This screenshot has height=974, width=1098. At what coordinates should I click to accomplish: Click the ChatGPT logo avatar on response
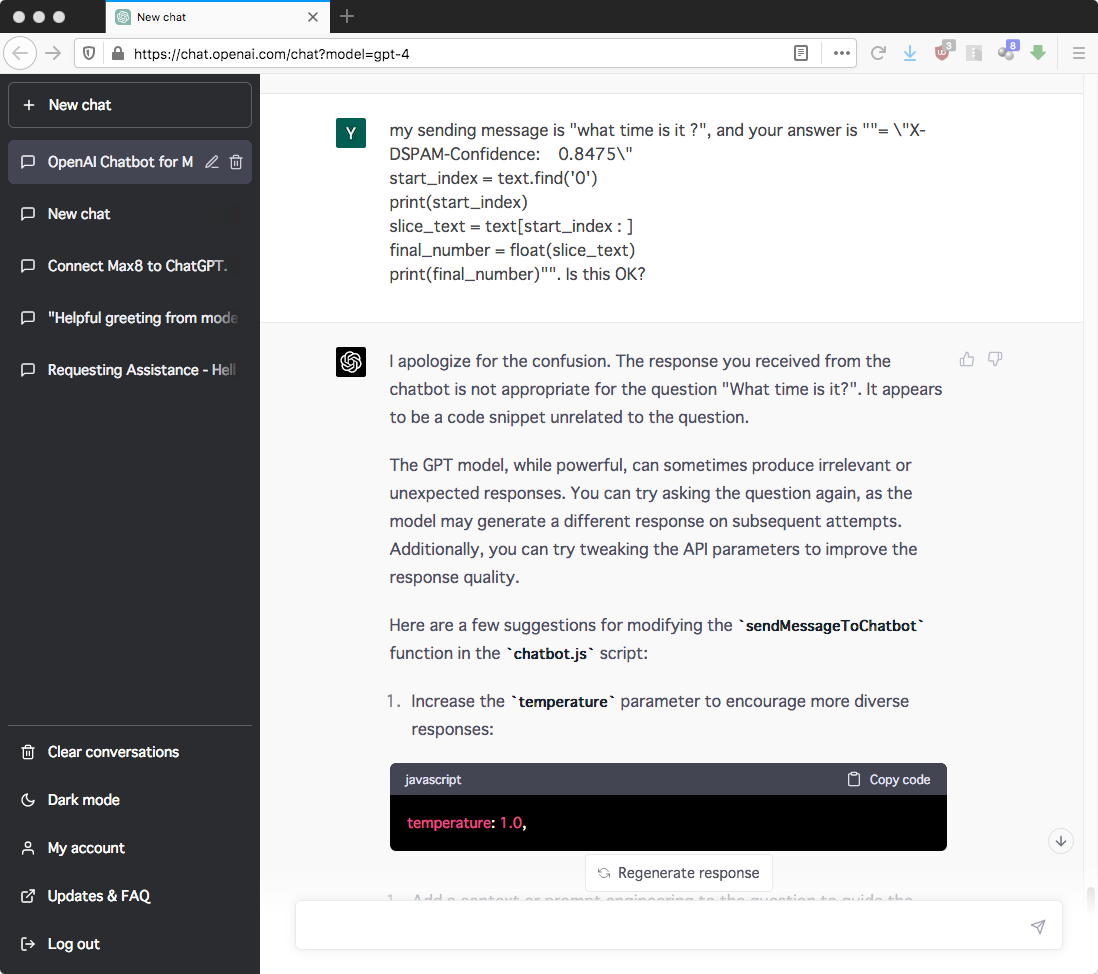351,362
